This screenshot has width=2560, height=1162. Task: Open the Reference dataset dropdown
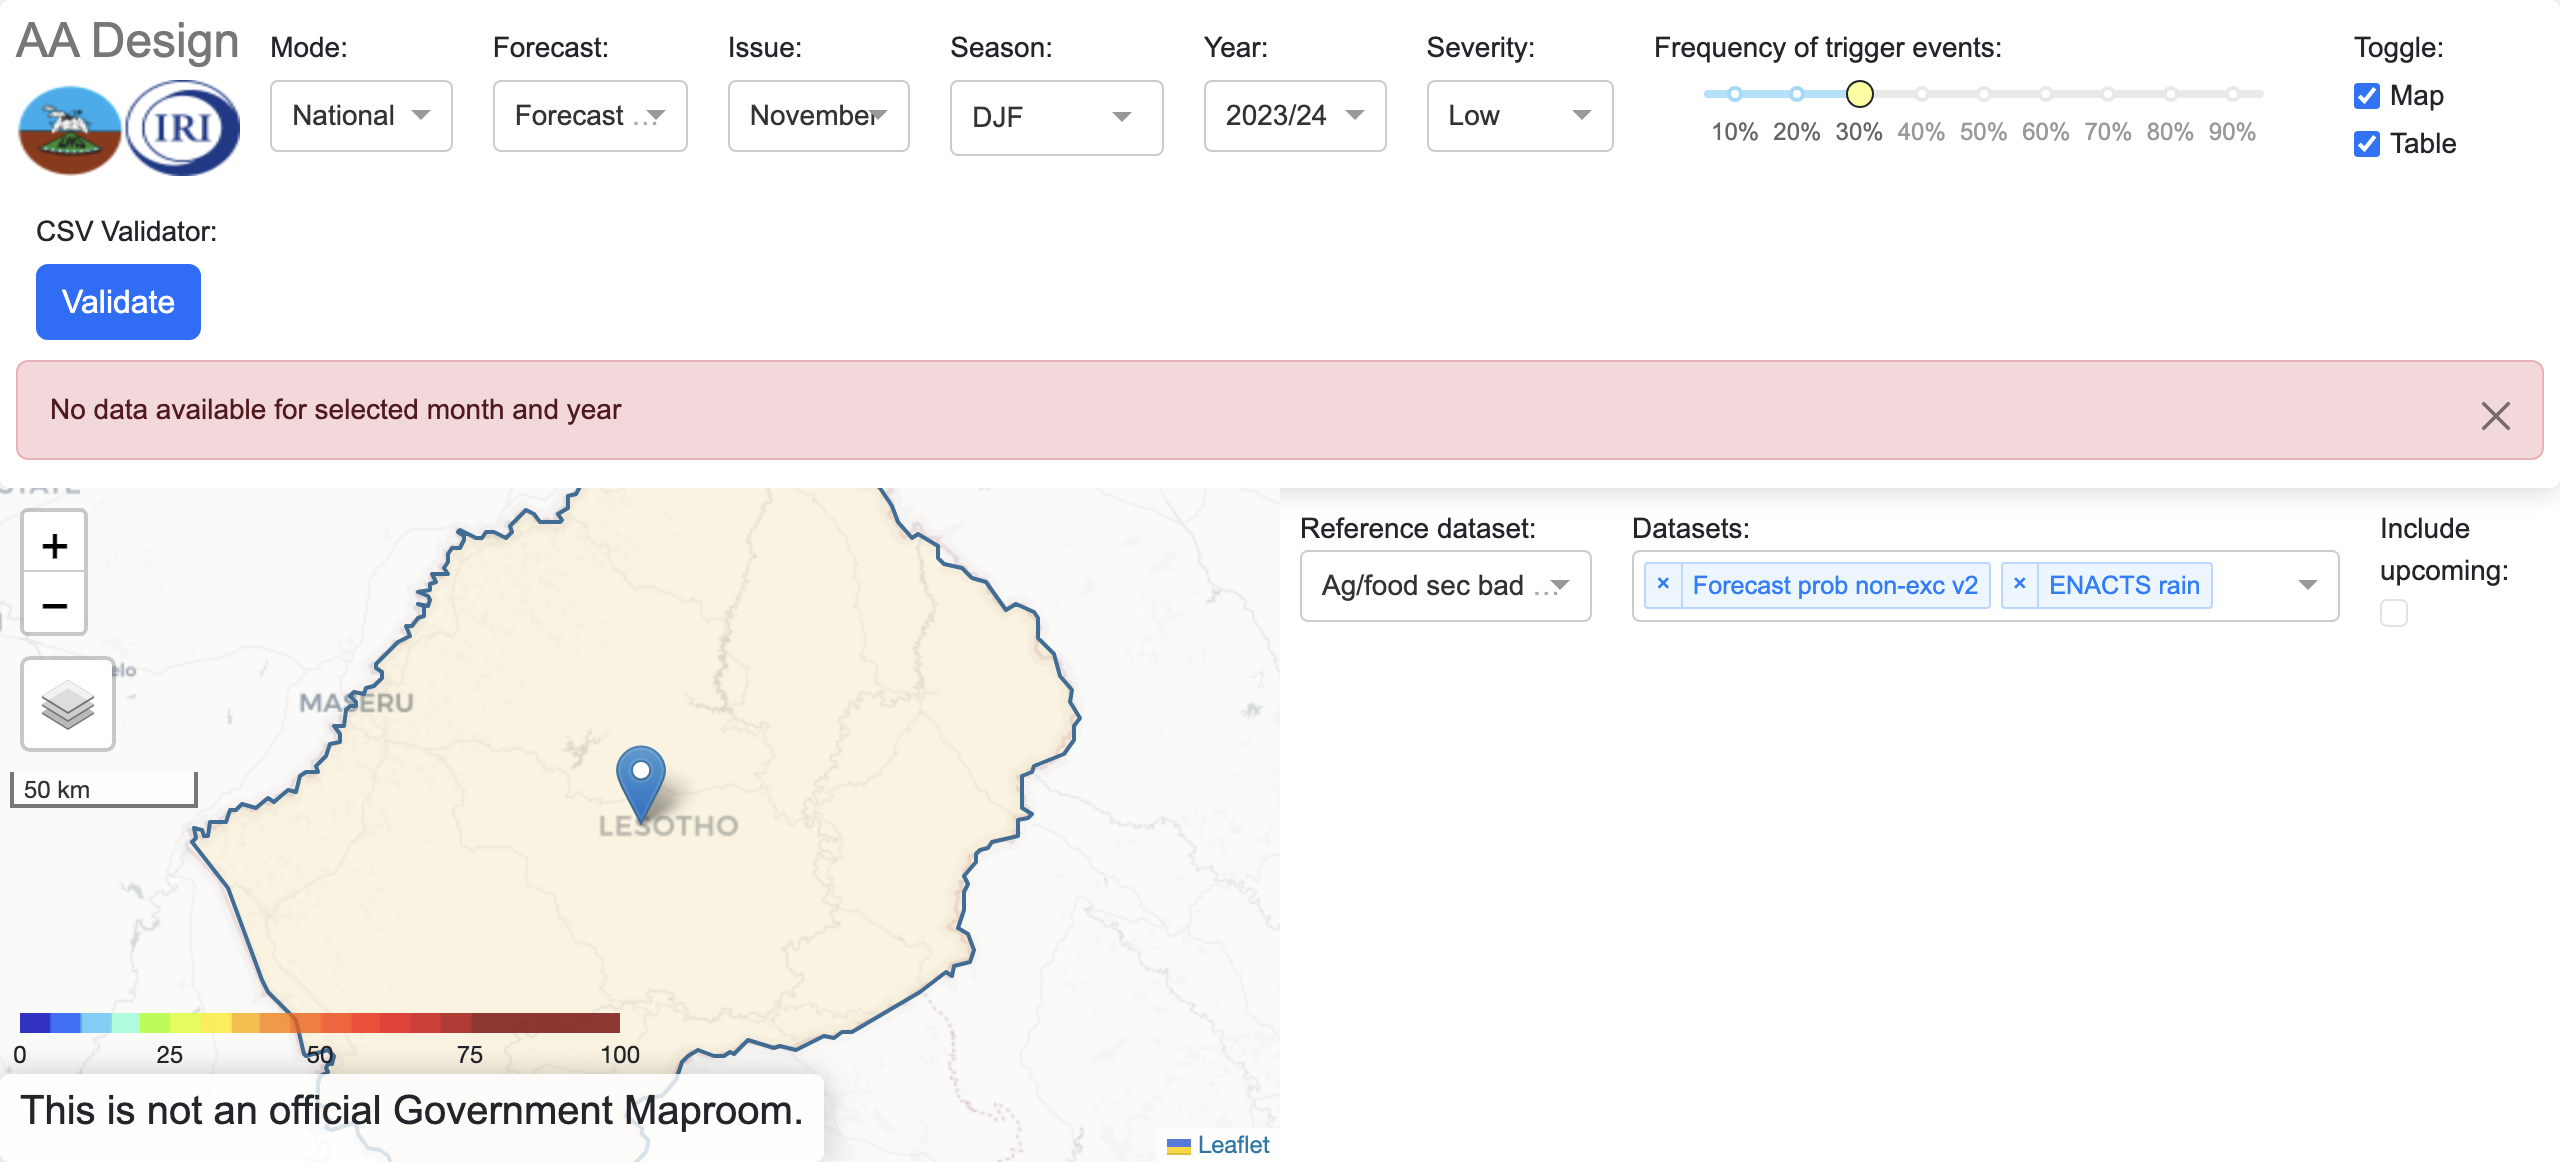[x=1444, y=586]
